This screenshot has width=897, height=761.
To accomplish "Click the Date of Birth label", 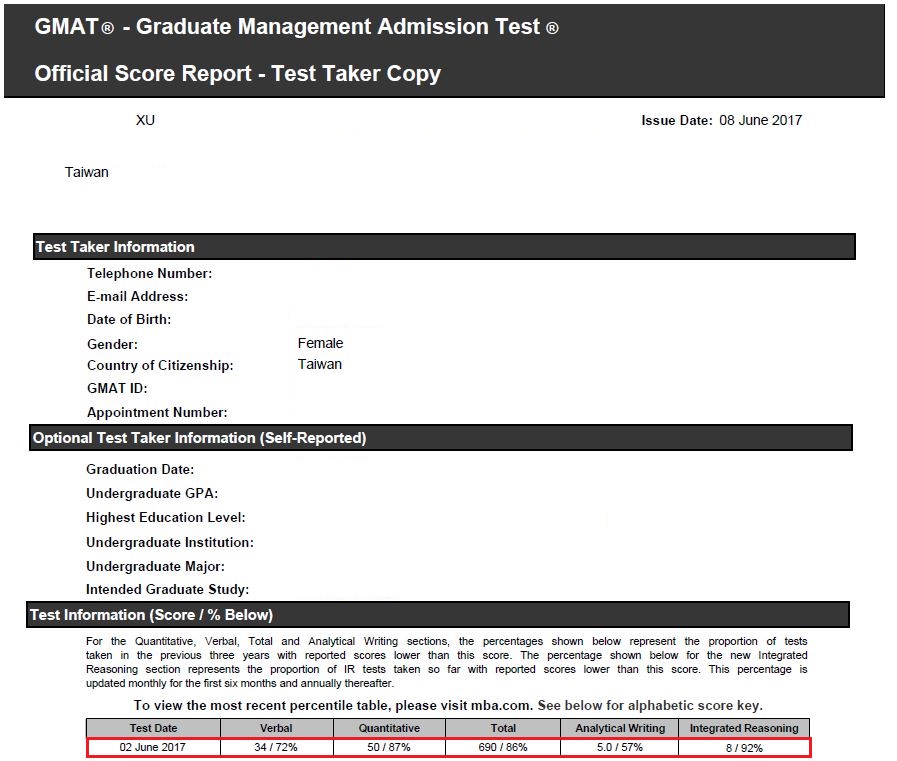I will point(129,319).
